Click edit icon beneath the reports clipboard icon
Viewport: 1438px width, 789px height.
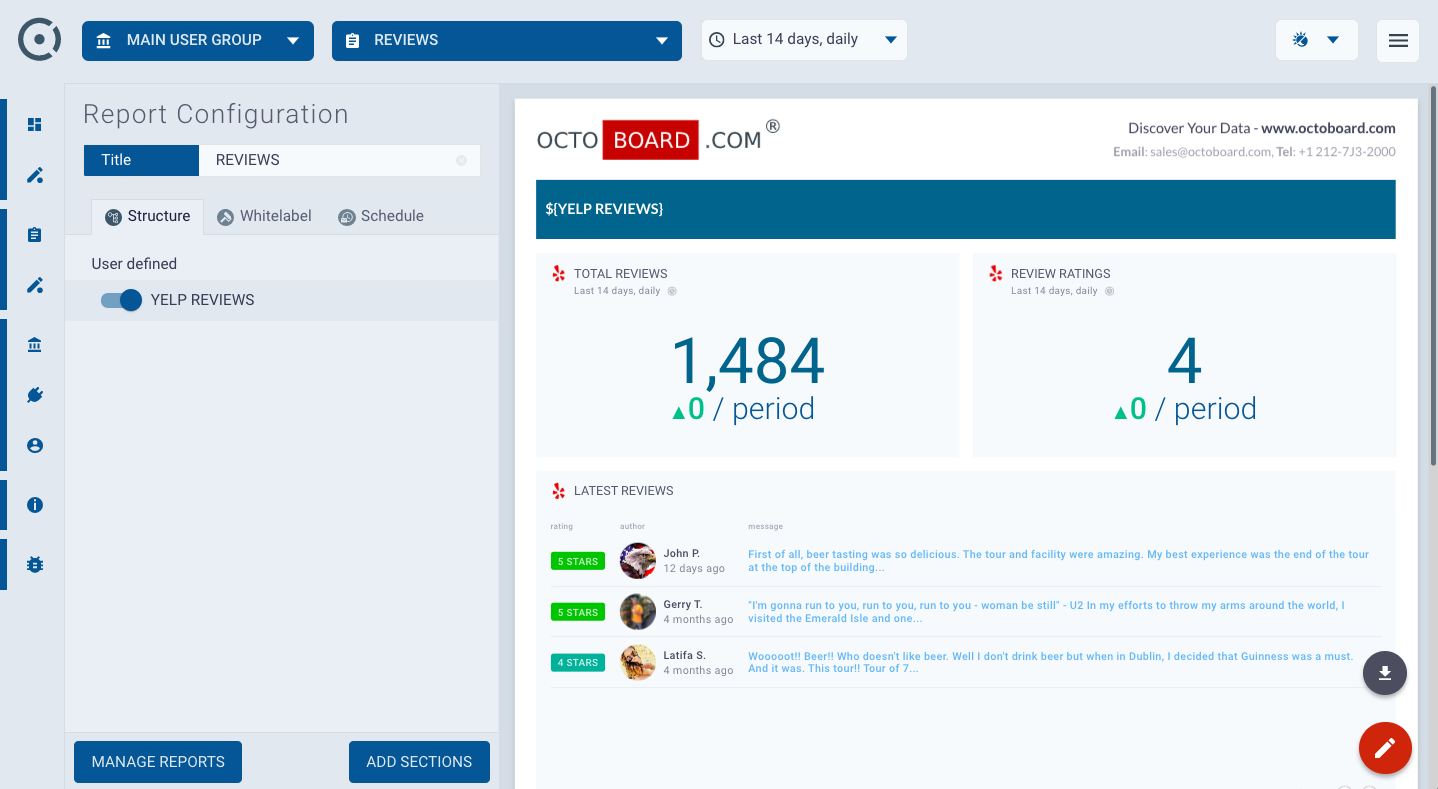[x=35, y=286]
